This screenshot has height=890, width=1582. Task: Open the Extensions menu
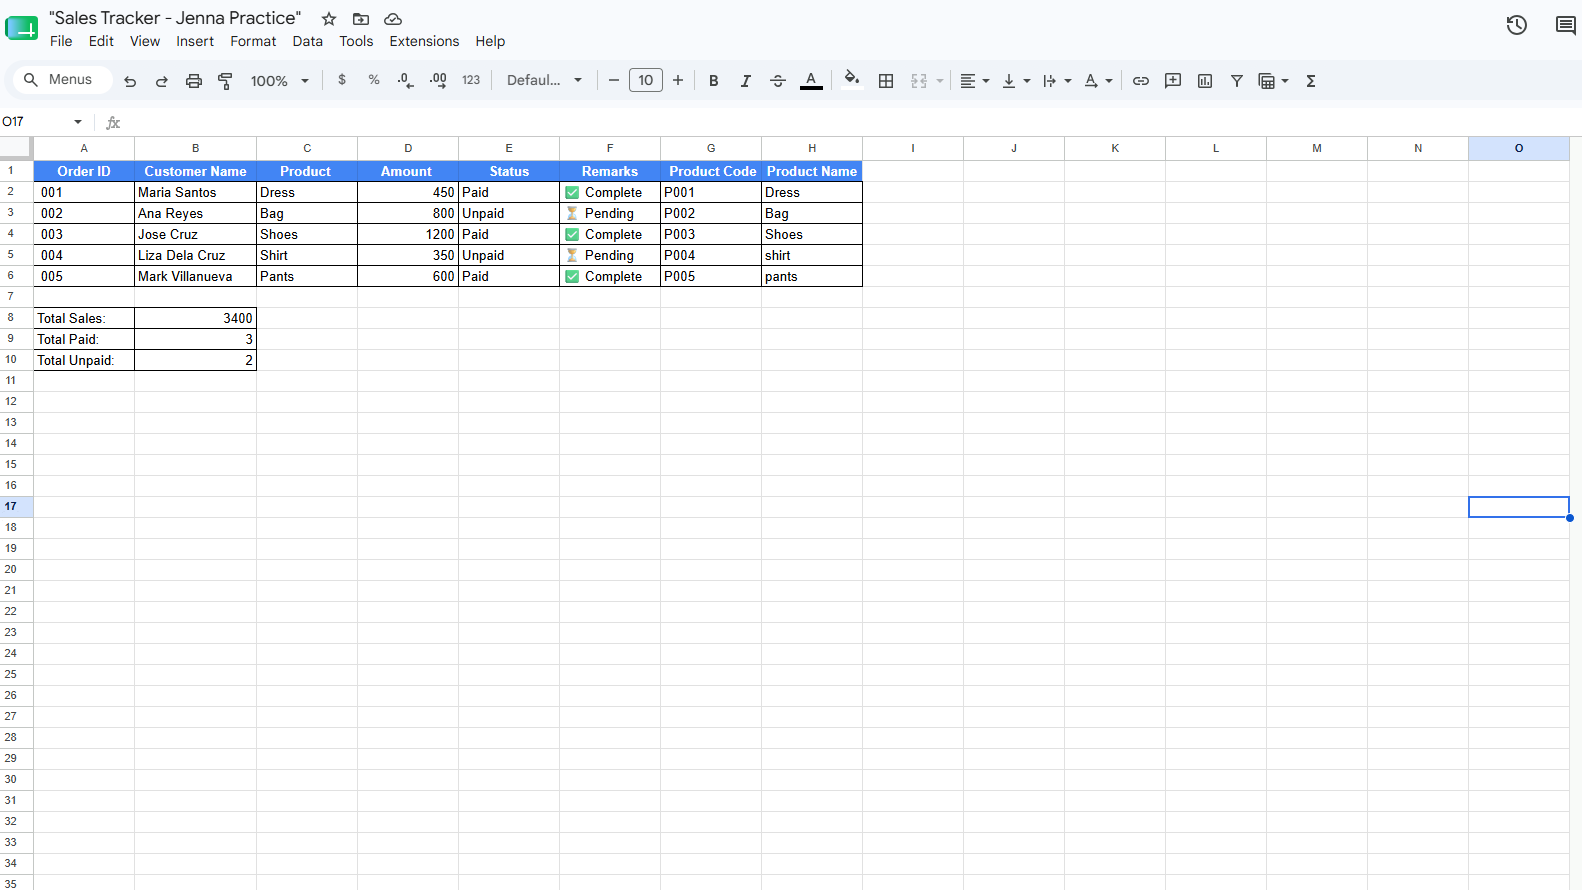424,41
